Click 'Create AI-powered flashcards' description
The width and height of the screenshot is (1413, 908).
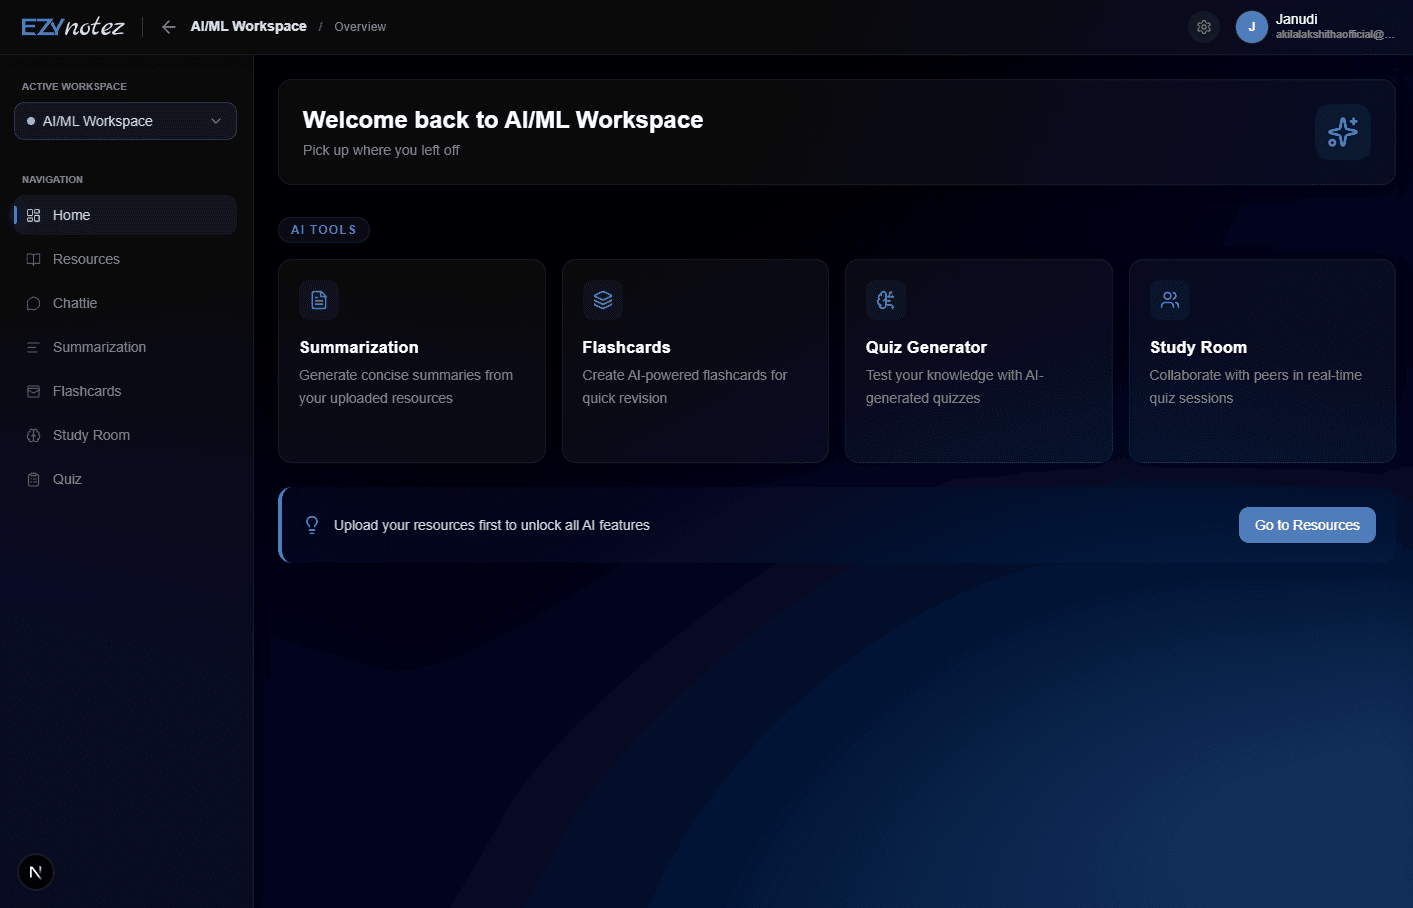click(685, 387)
